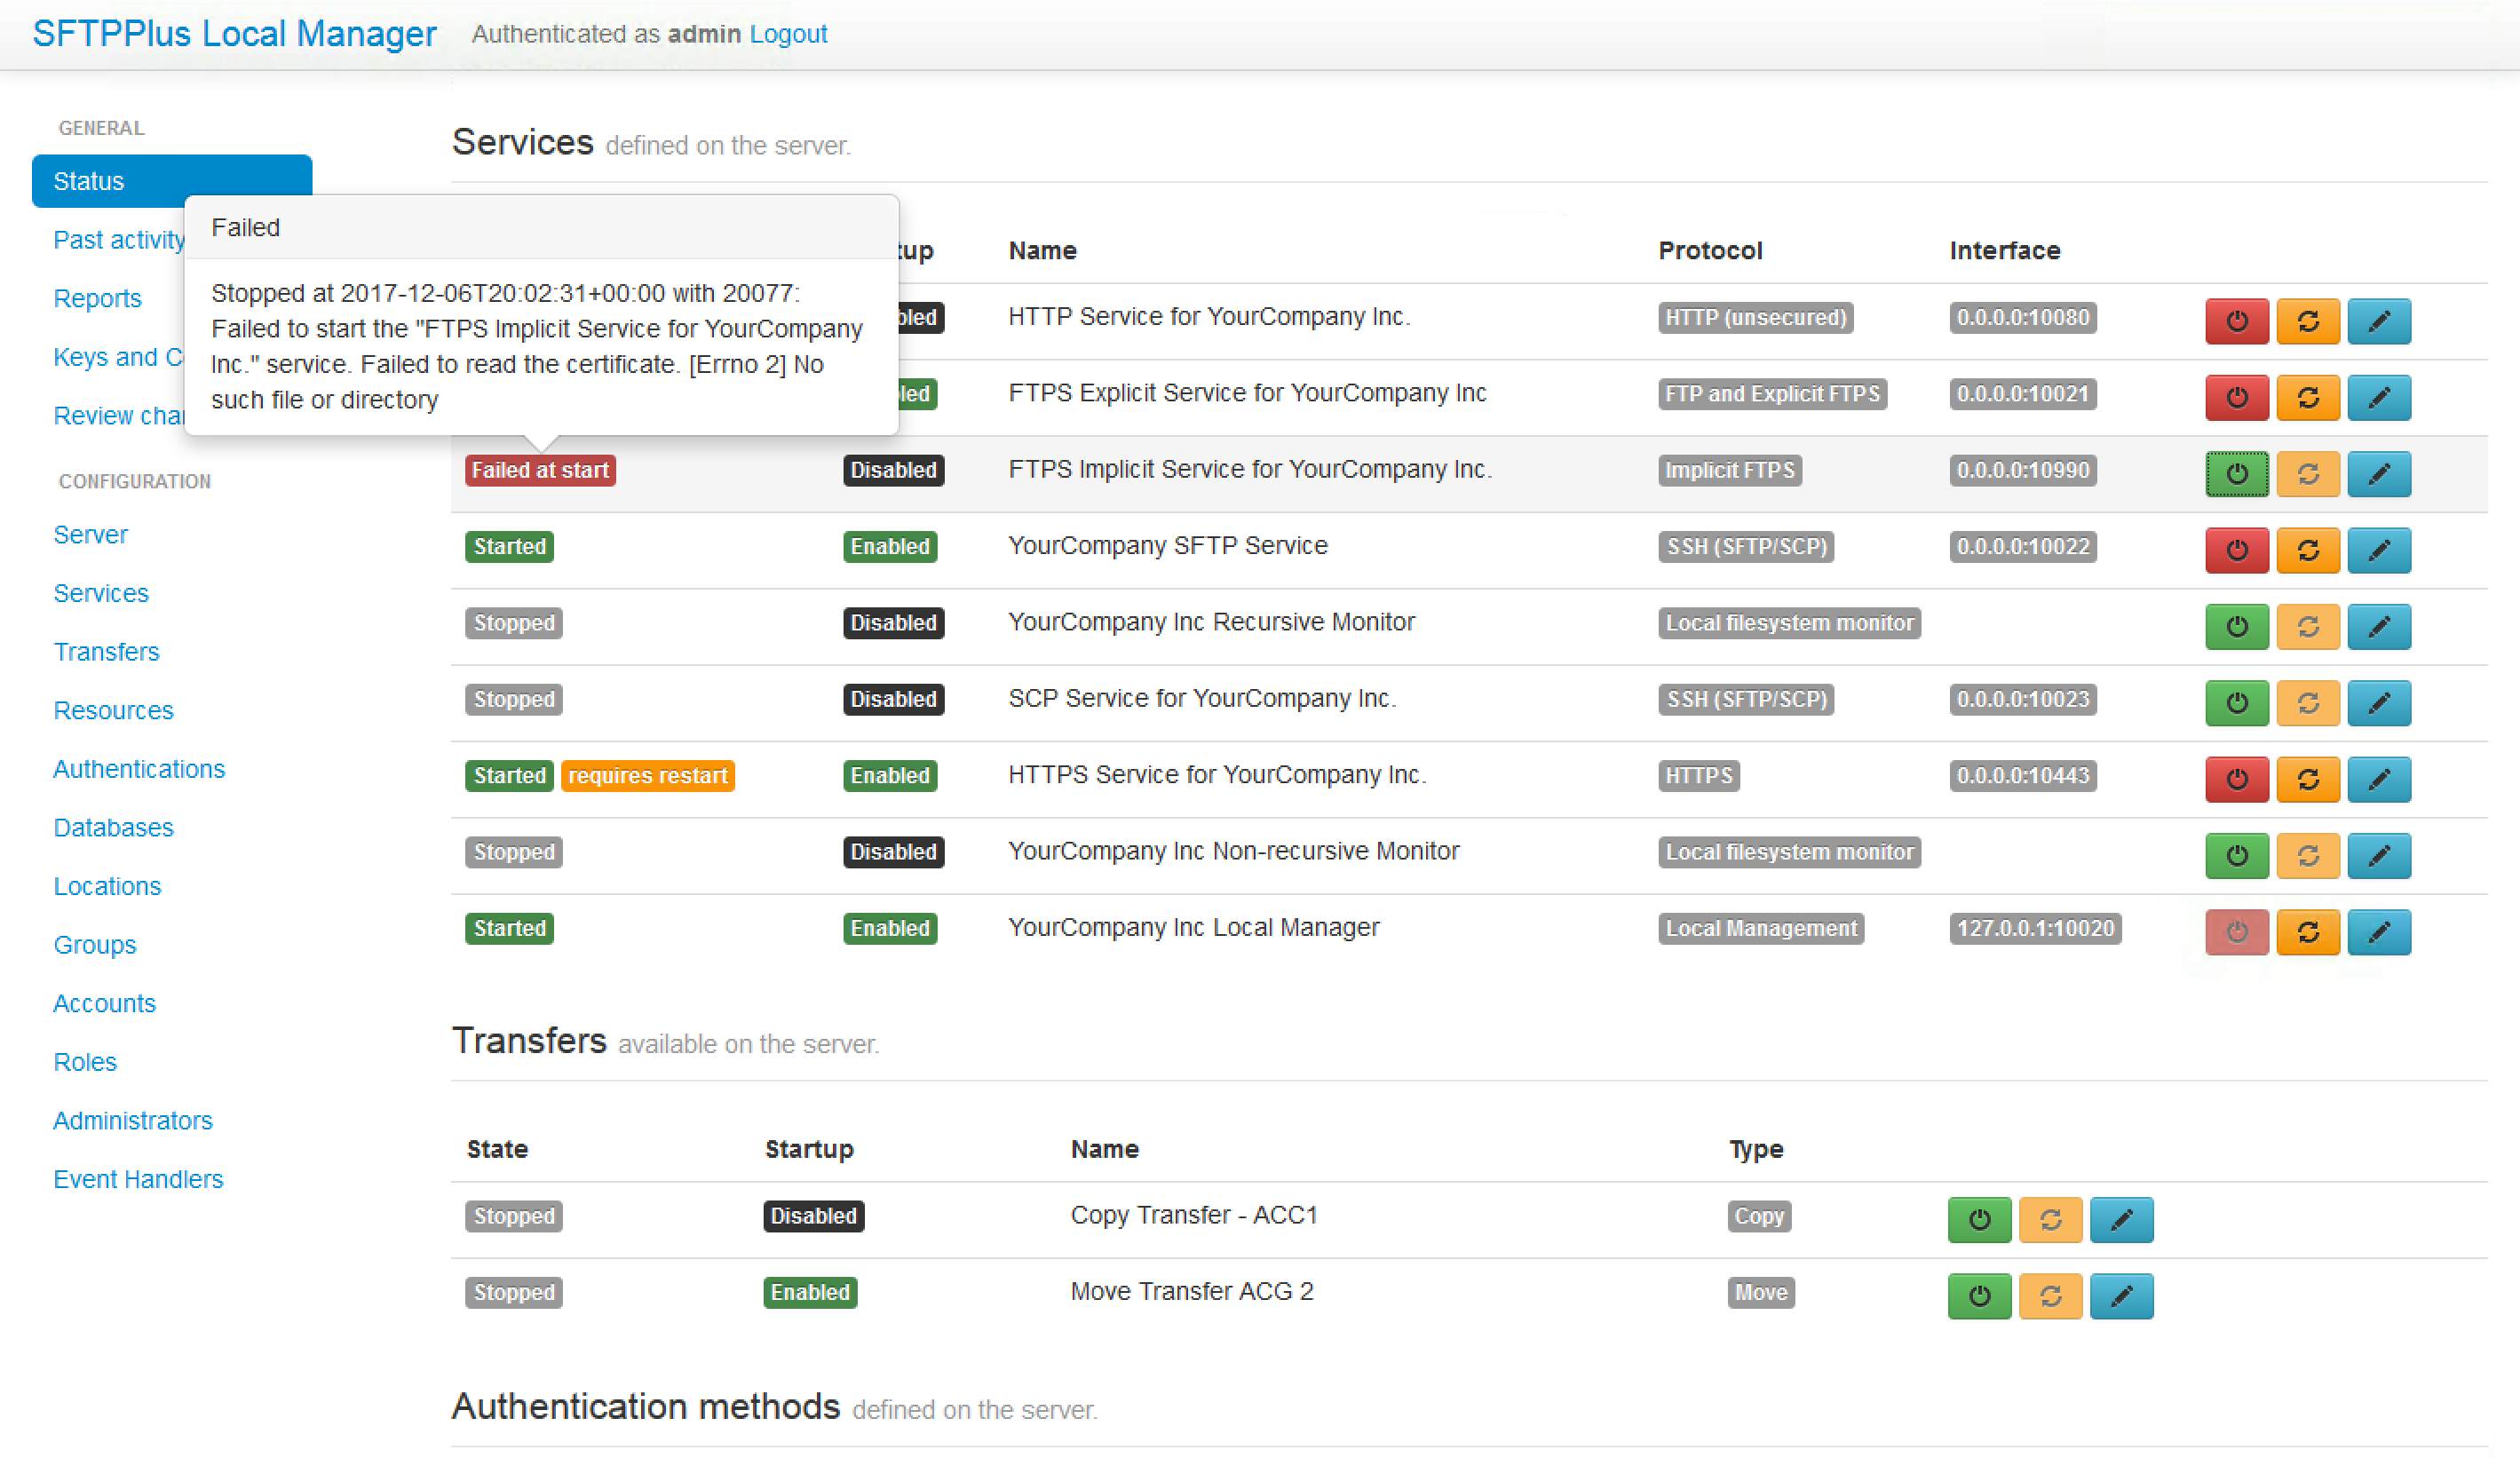Go to the Reports section in sidebar
This screenshot has height=1458, width=2520.
point(97,298)
